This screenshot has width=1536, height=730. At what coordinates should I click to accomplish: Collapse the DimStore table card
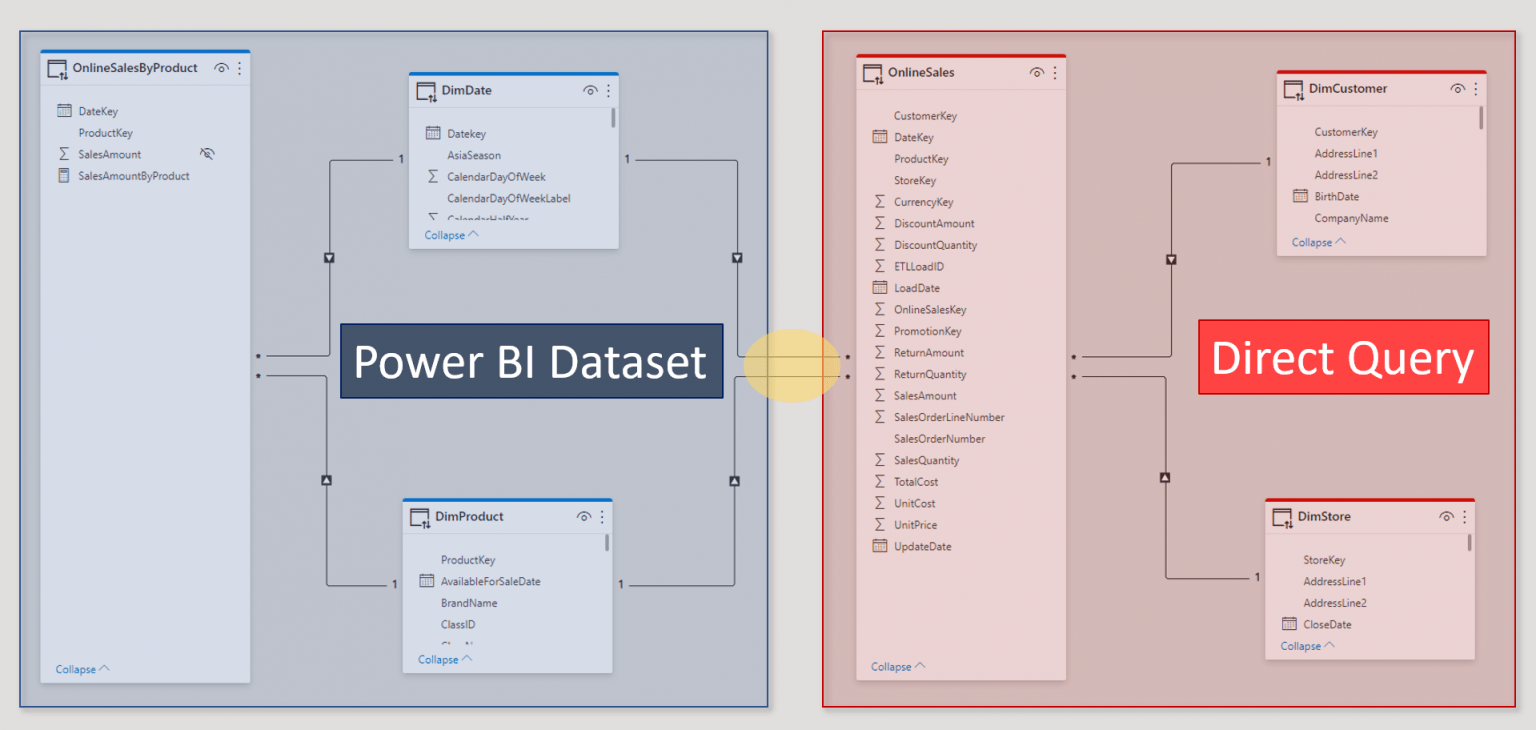click(x=1308, y=646)
